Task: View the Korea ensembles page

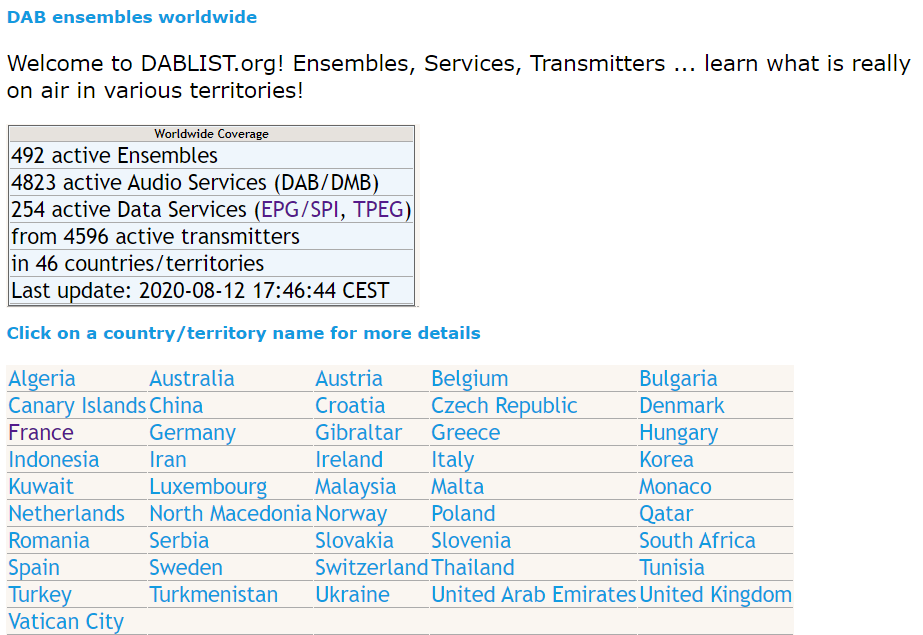Action: click(666, 460)
